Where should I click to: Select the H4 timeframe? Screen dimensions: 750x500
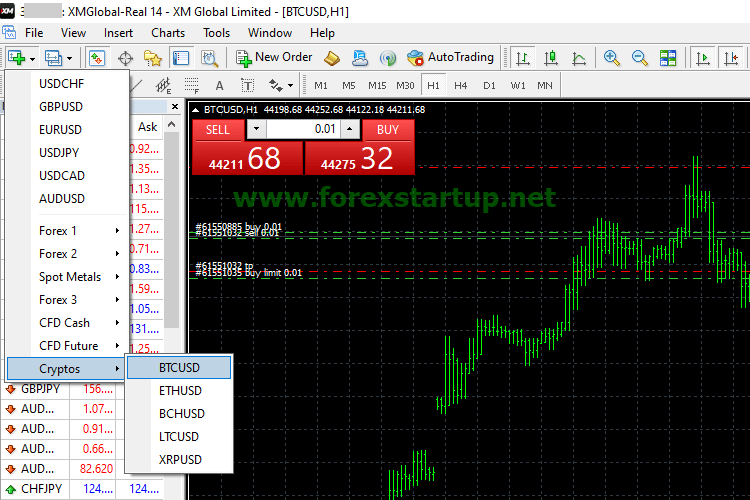click(x=461, y=86)
